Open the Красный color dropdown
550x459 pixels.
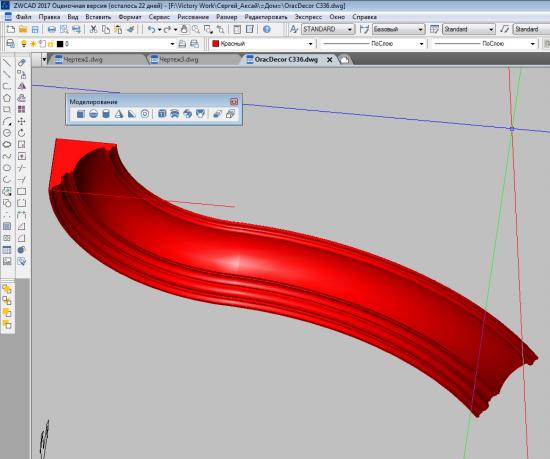[x=262, y=44]
